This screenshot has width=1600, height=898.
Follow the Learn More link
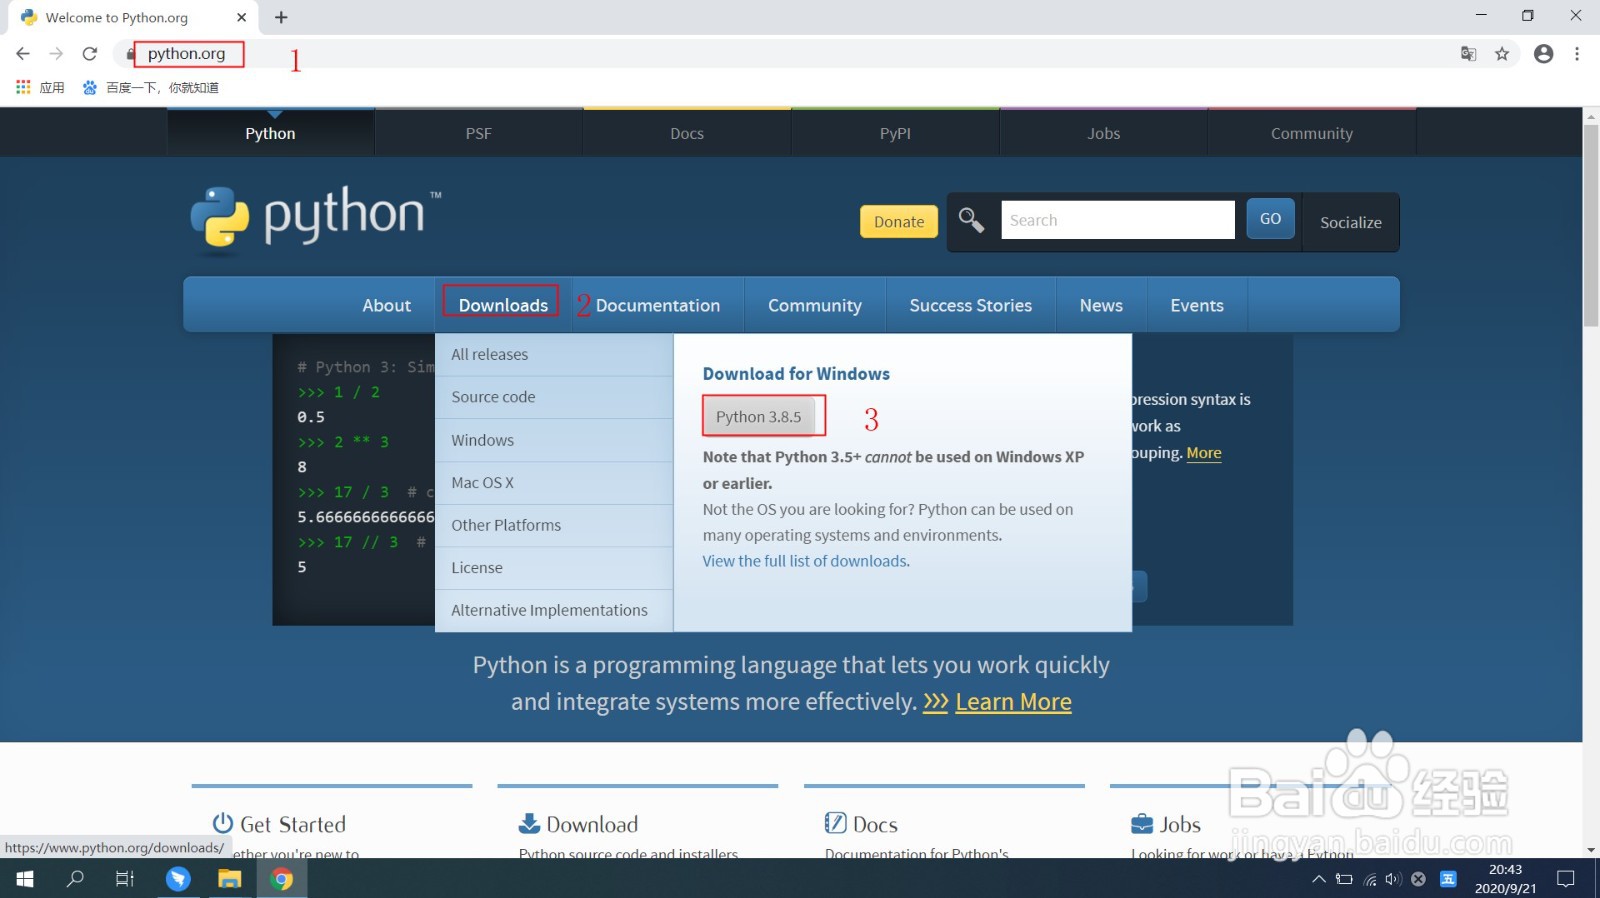pos(1013,702)
